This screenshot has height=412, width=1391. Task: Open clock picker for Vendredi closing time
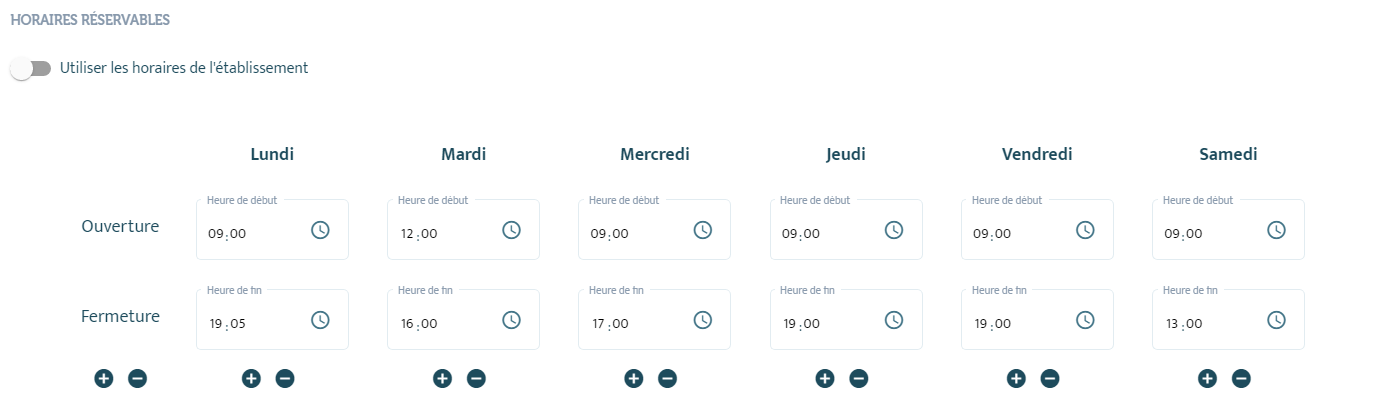(1085, 320)
